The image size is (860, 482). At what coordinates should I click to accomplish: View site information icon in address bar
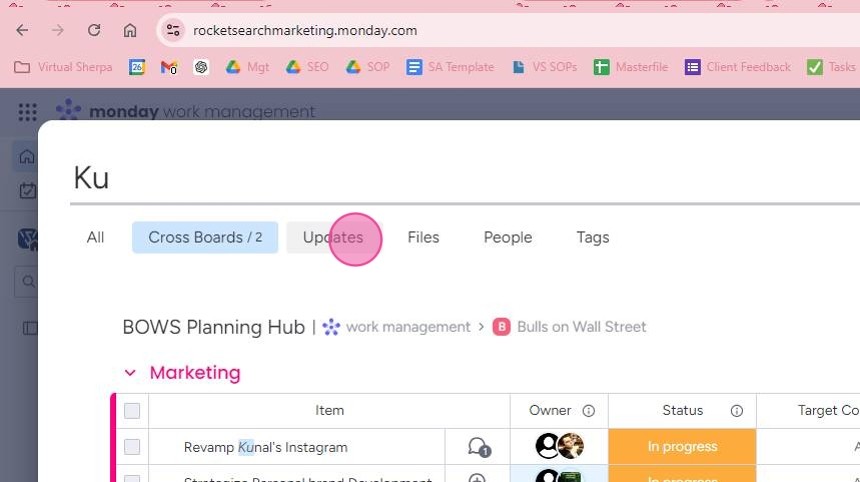click(x=173, y=30)
